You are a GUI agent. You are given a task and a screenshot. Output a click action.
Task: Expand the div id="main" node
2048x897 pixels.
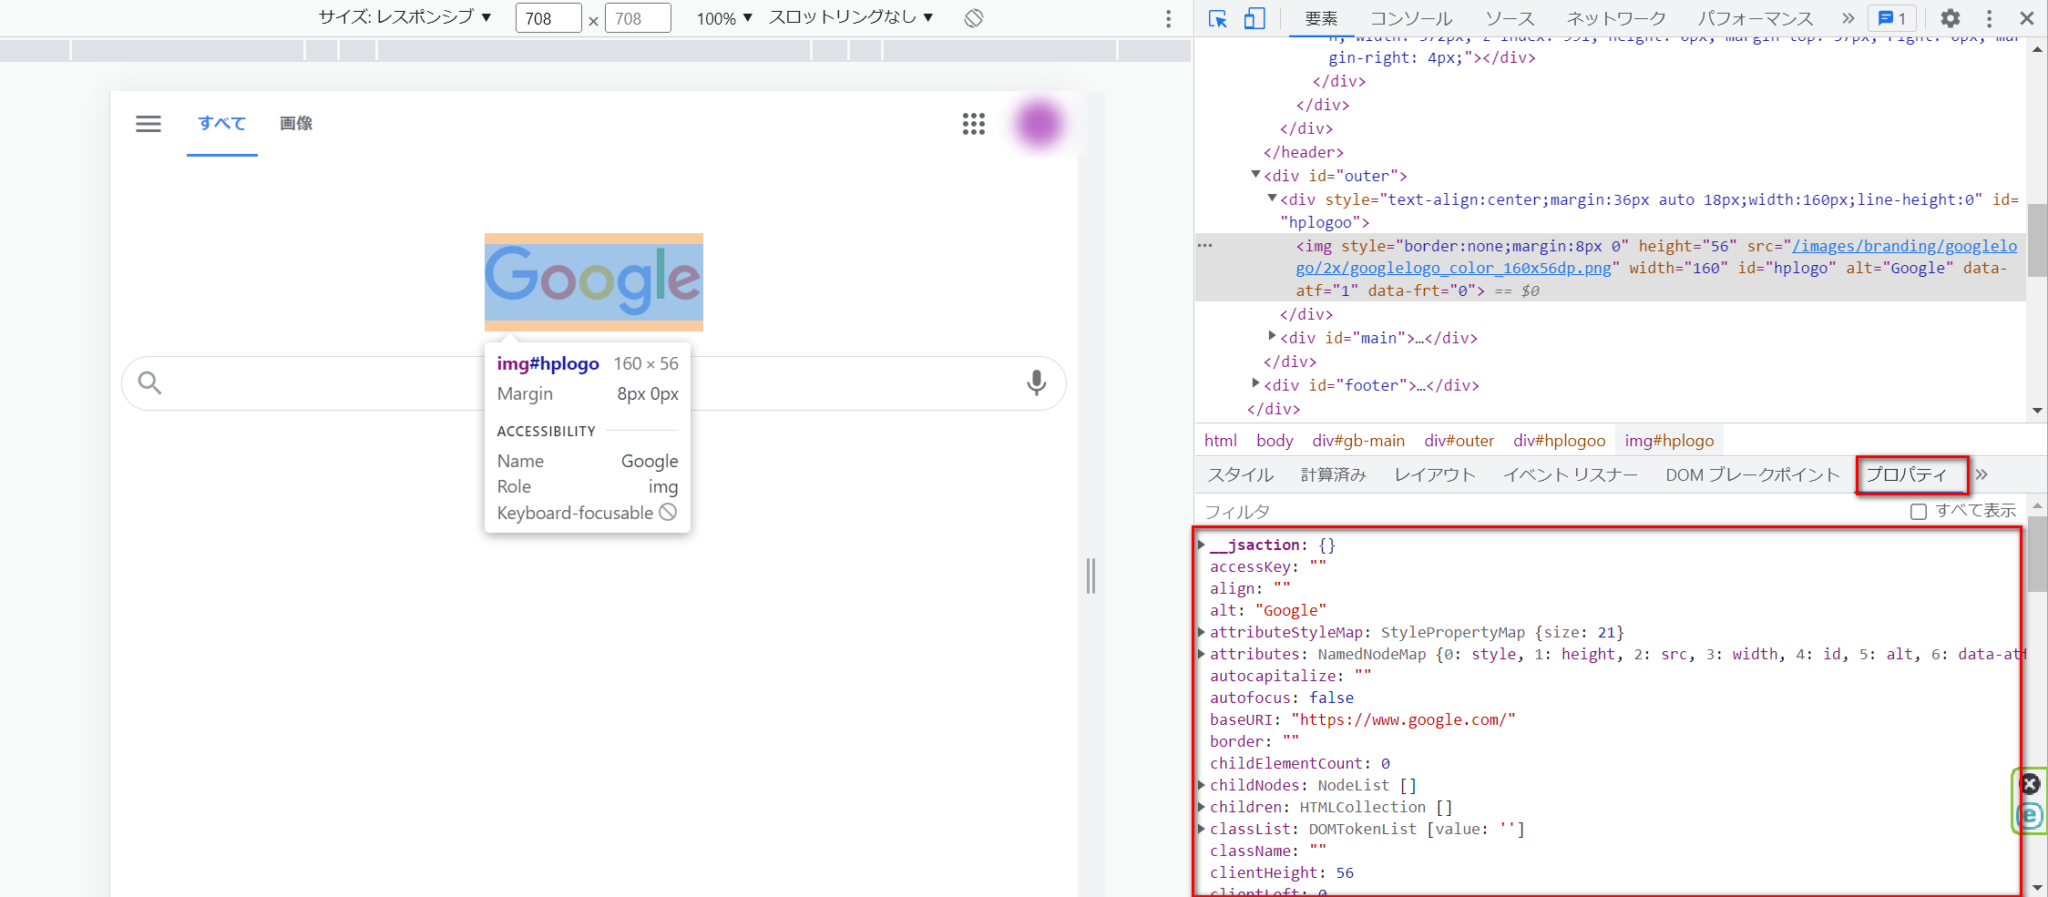(1272, 337)
